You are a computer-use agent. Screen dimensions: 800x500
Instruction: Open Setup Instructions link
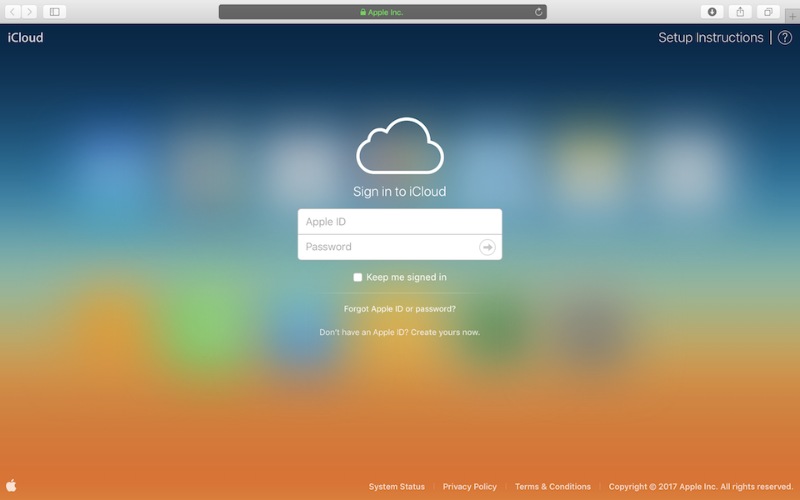click(x=710, y=37)
